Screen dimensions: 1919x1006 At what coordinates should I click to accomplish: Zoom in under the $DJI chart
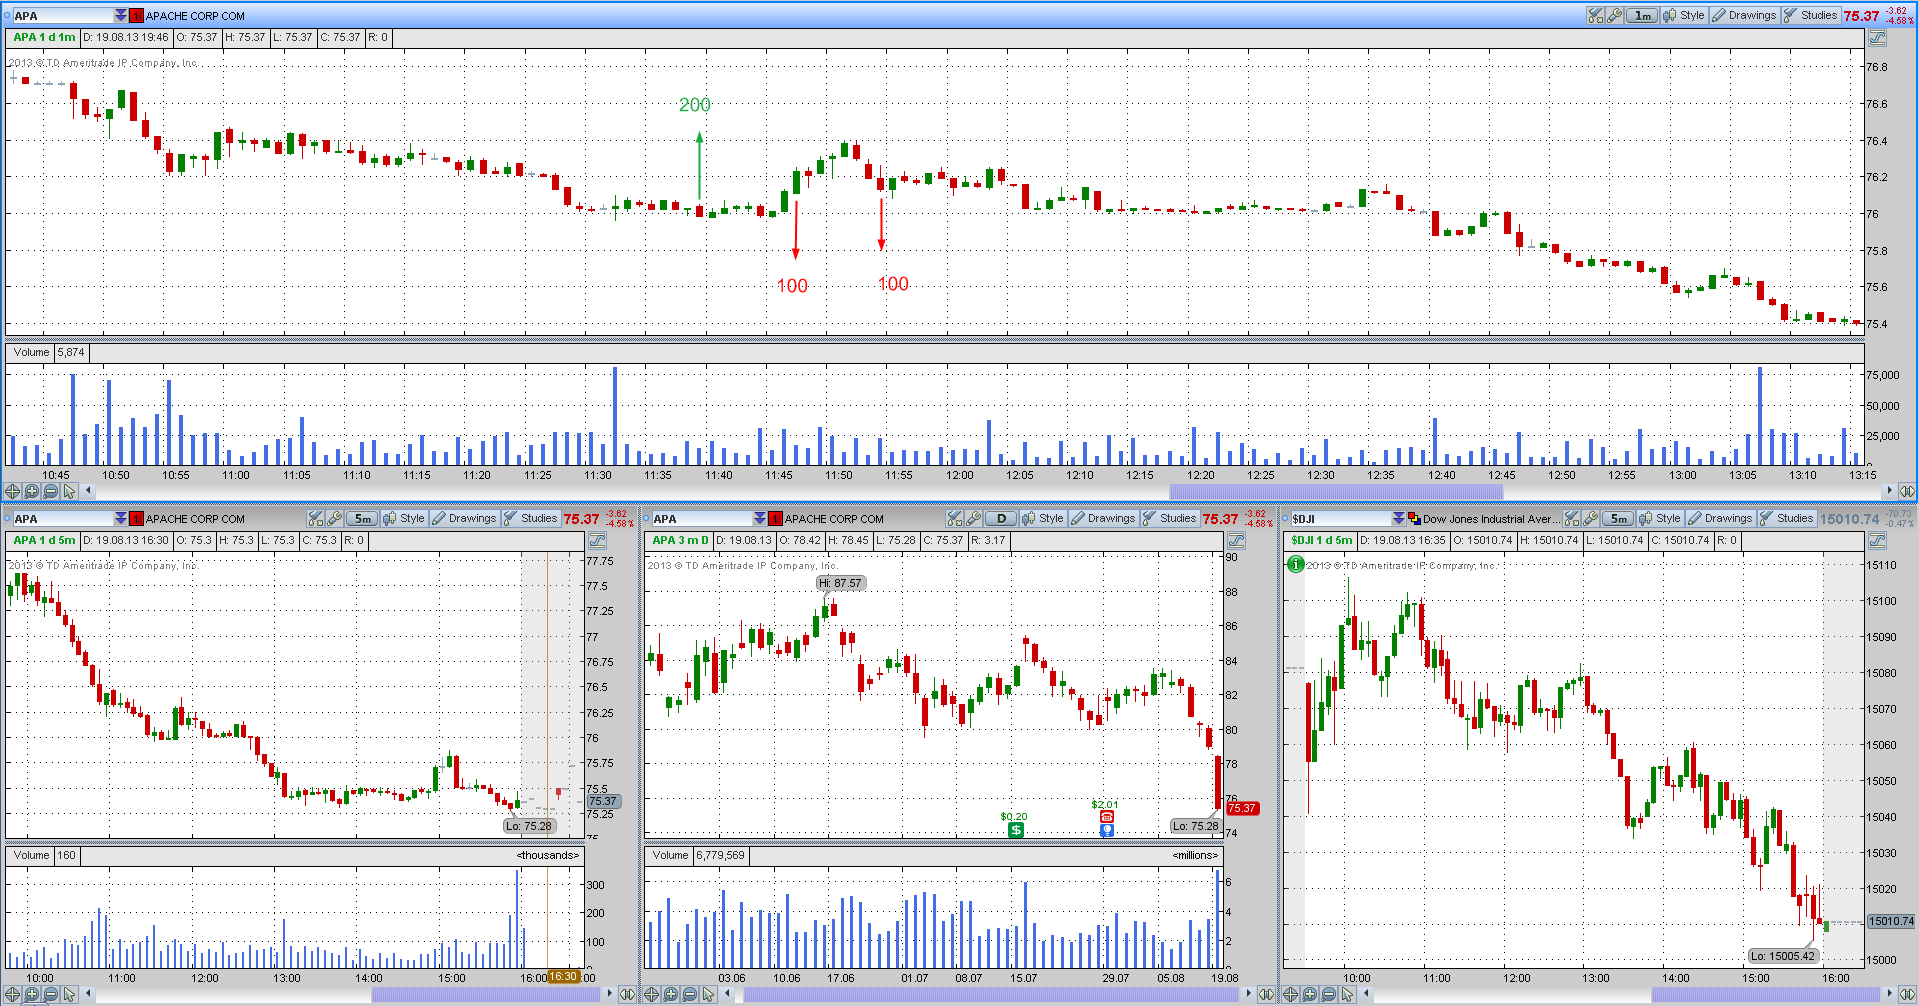tap(1309, 994)
